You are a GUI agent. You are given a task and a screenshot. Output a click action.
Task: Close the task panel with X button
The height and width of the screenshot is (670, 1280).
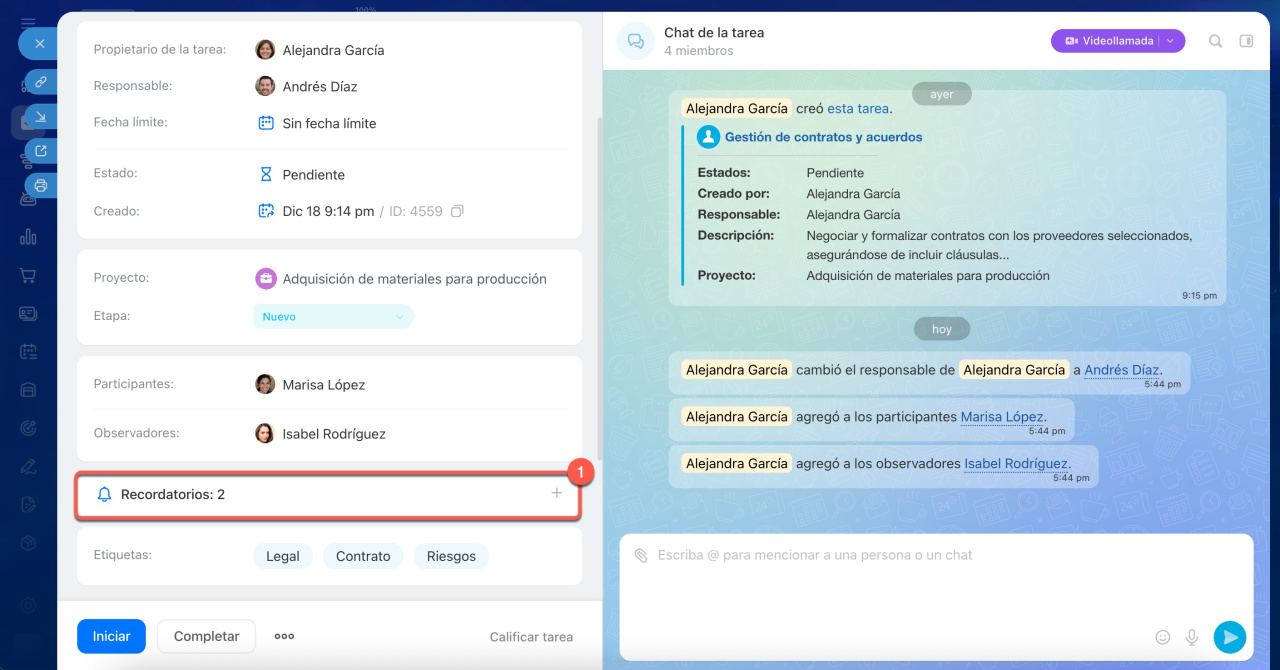(x=40, y=44)
